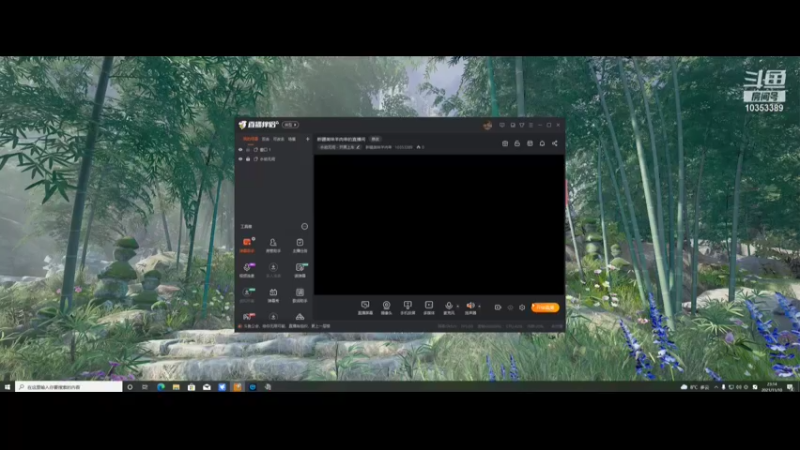Show hidden system tray icons chevron

[716, 387]
